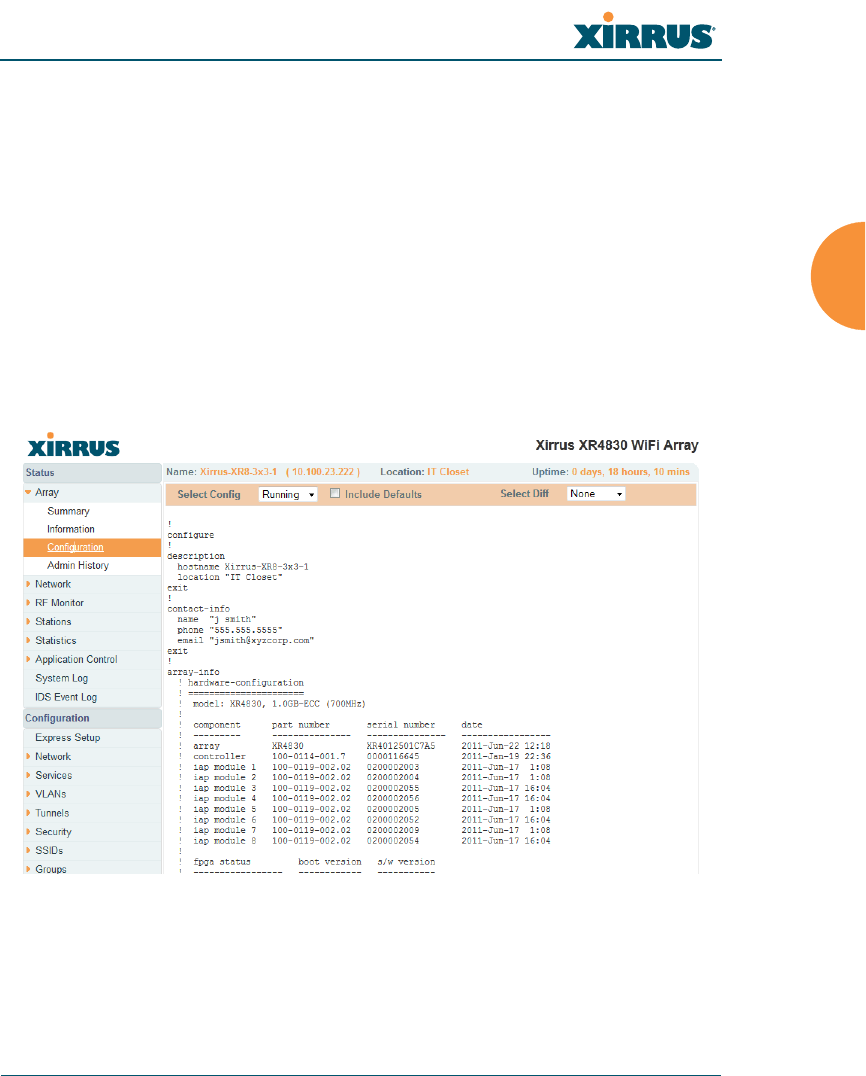The width and height of the screenshot is (866, 1076).
Task: Click the location "IT Closet" config line
Action: click(230, 577)
